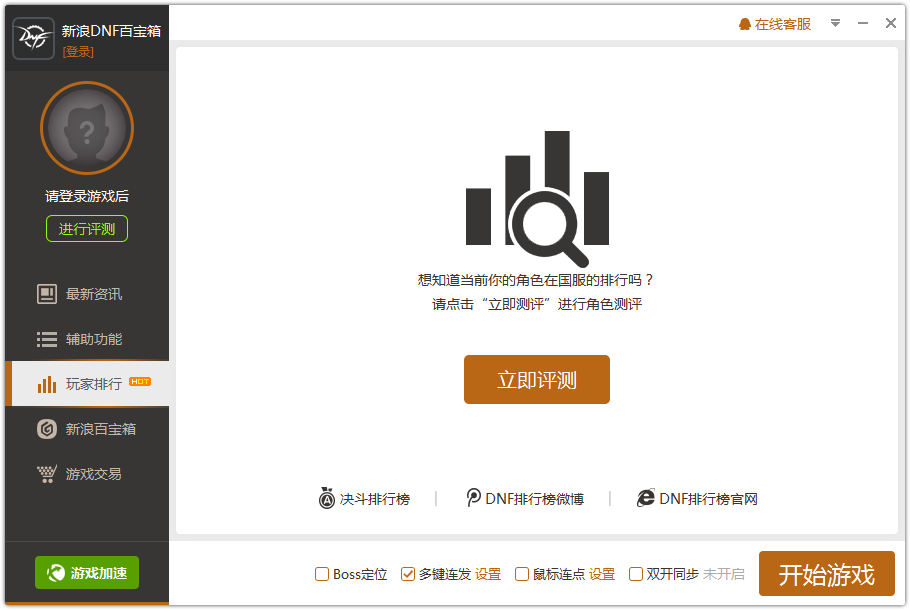The image size is (910, 610).
Task: Disable the 多键连发 checkbox
Action: (x=407, y=573)
